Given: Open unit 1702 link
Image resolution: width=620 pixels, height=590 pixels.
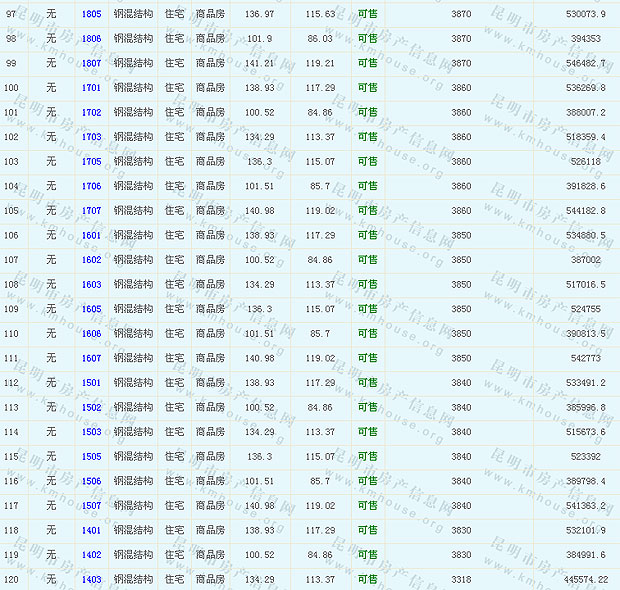Looking at the screenshot, I should click(x=91, y=113).
